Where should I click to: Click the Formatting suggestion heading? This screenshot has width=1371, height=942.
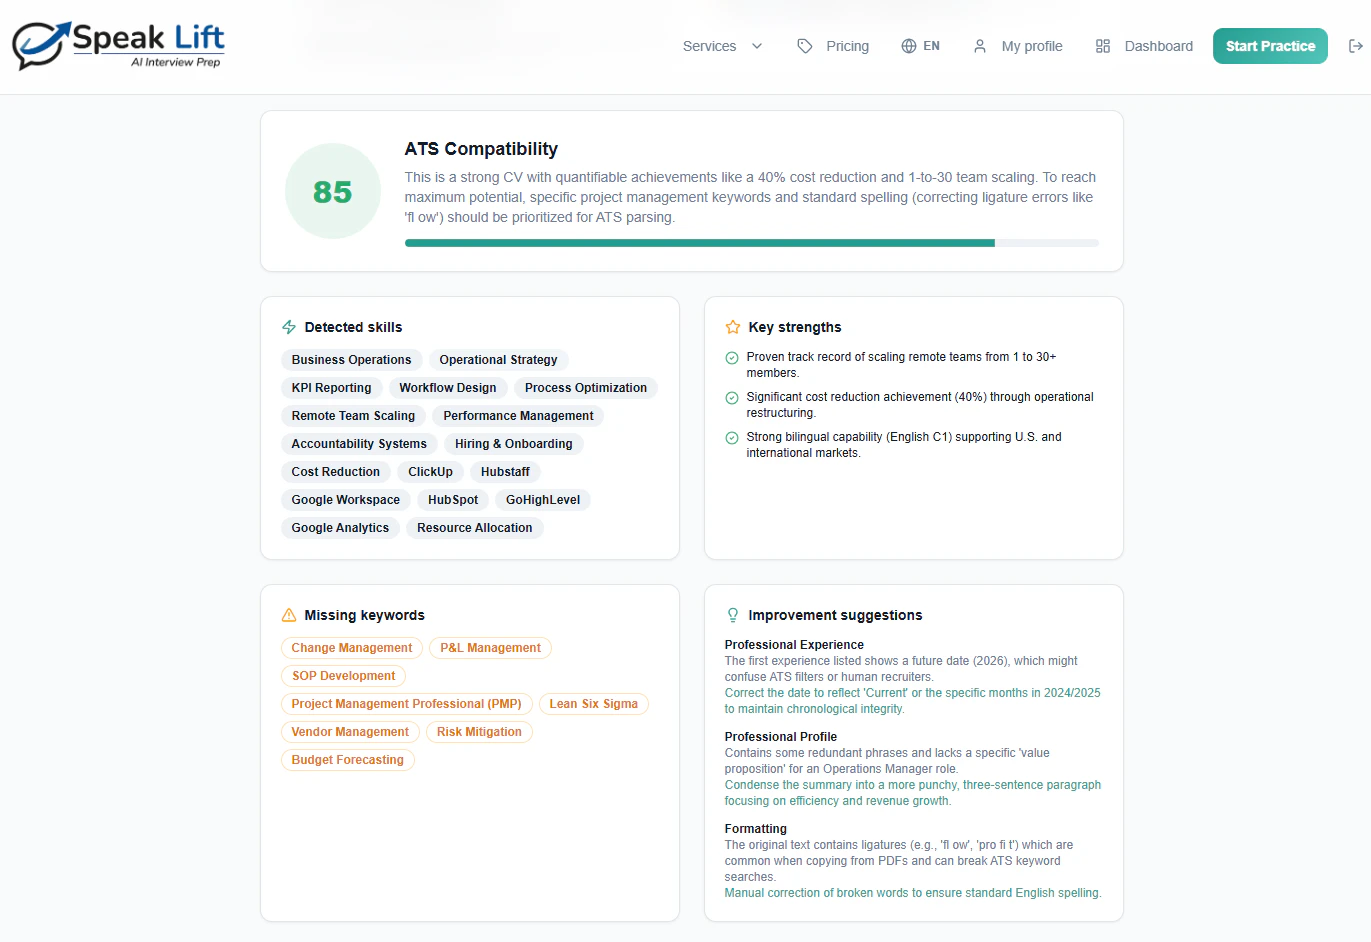756,829
